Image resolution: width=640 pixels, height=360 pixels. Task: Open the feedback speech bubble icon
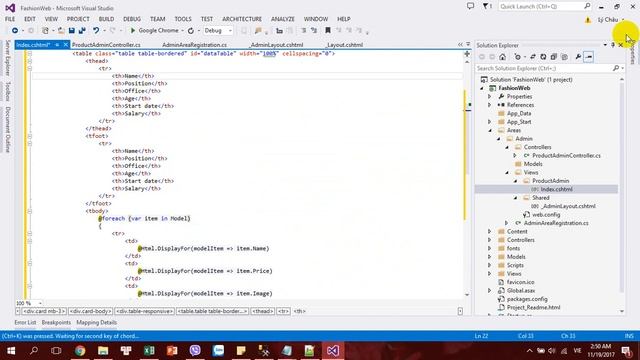click(470, 6)
